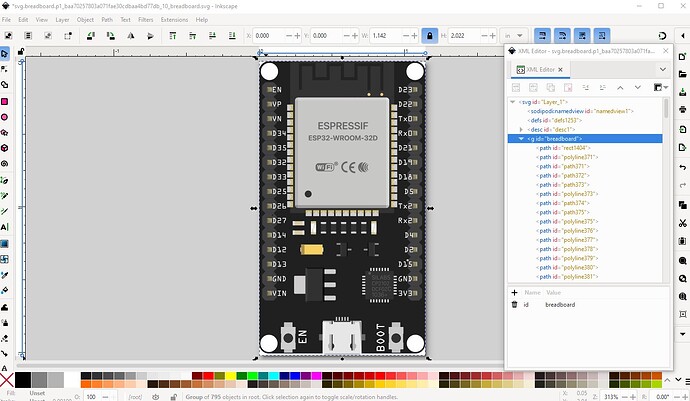Viewport: 690px width, 401px height.
Task: Open the Edit menu
Action: (23, 20)
